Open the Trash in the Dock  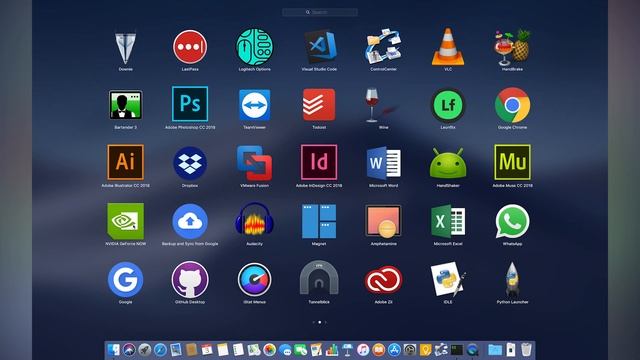(x=526, y=350)
